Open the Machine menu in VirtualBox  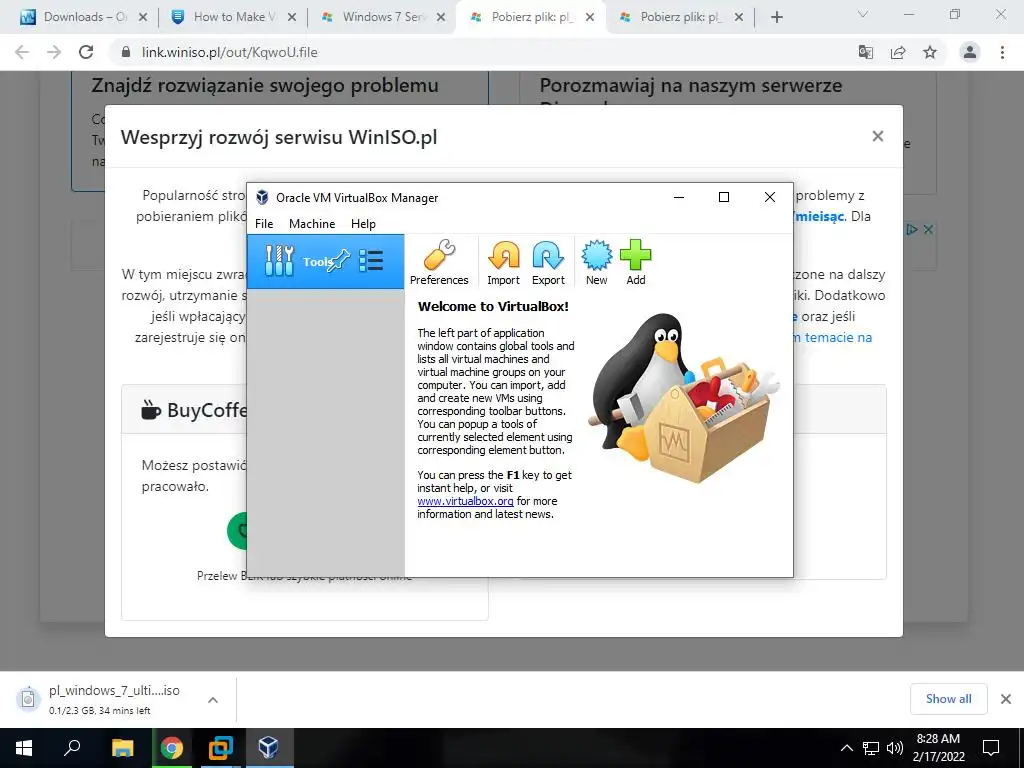click(x=312, y=223)
